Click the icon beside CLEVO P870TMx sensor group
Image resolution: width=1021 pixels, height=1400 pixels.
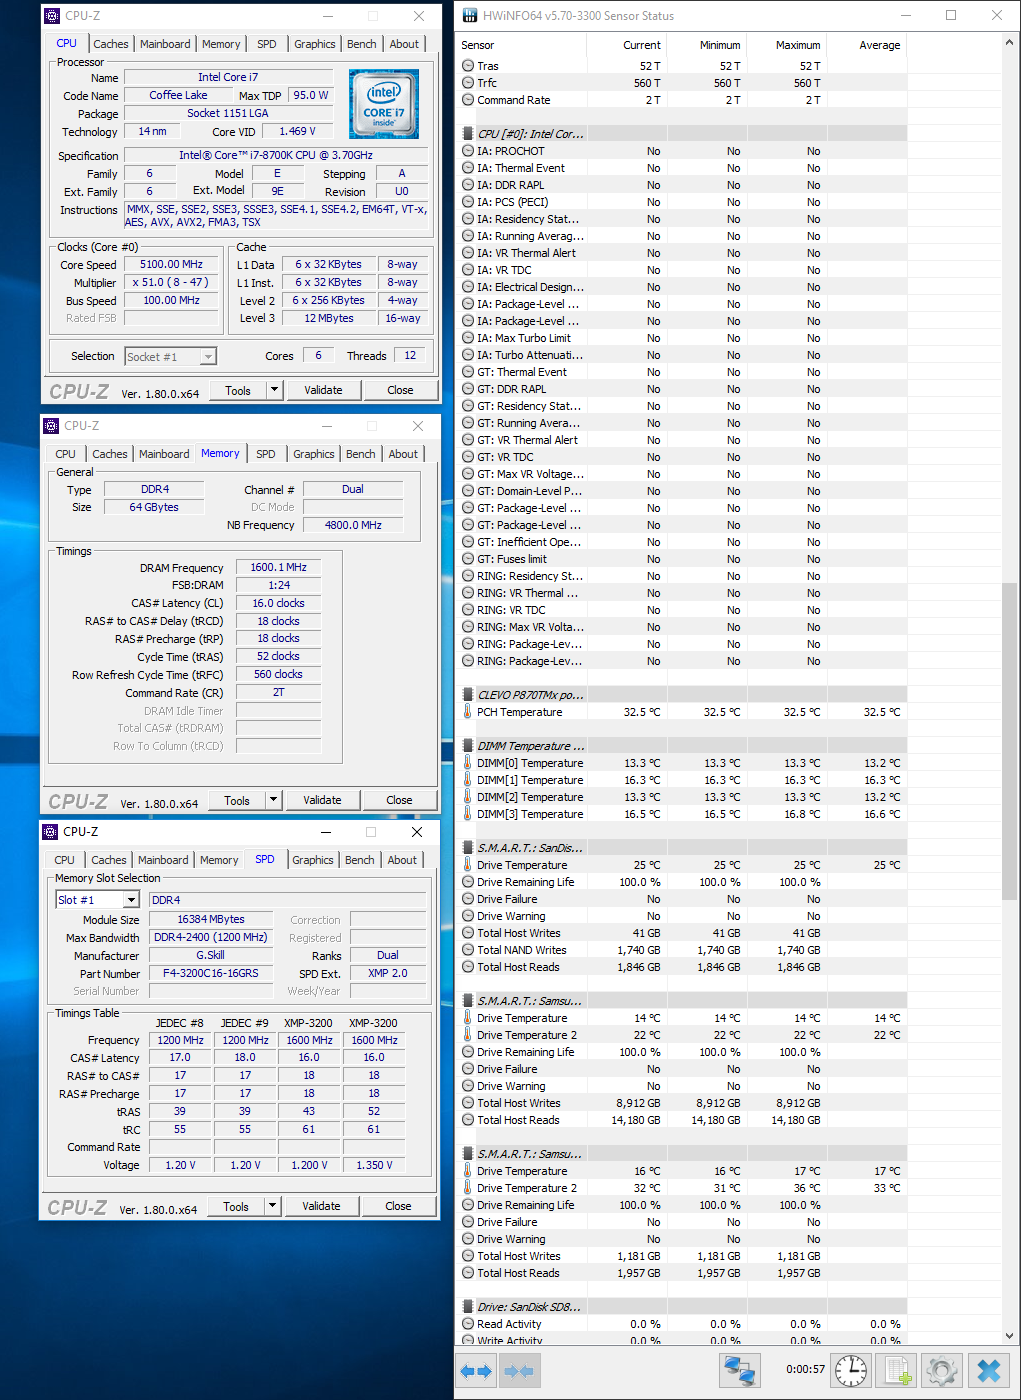[467, 695]
